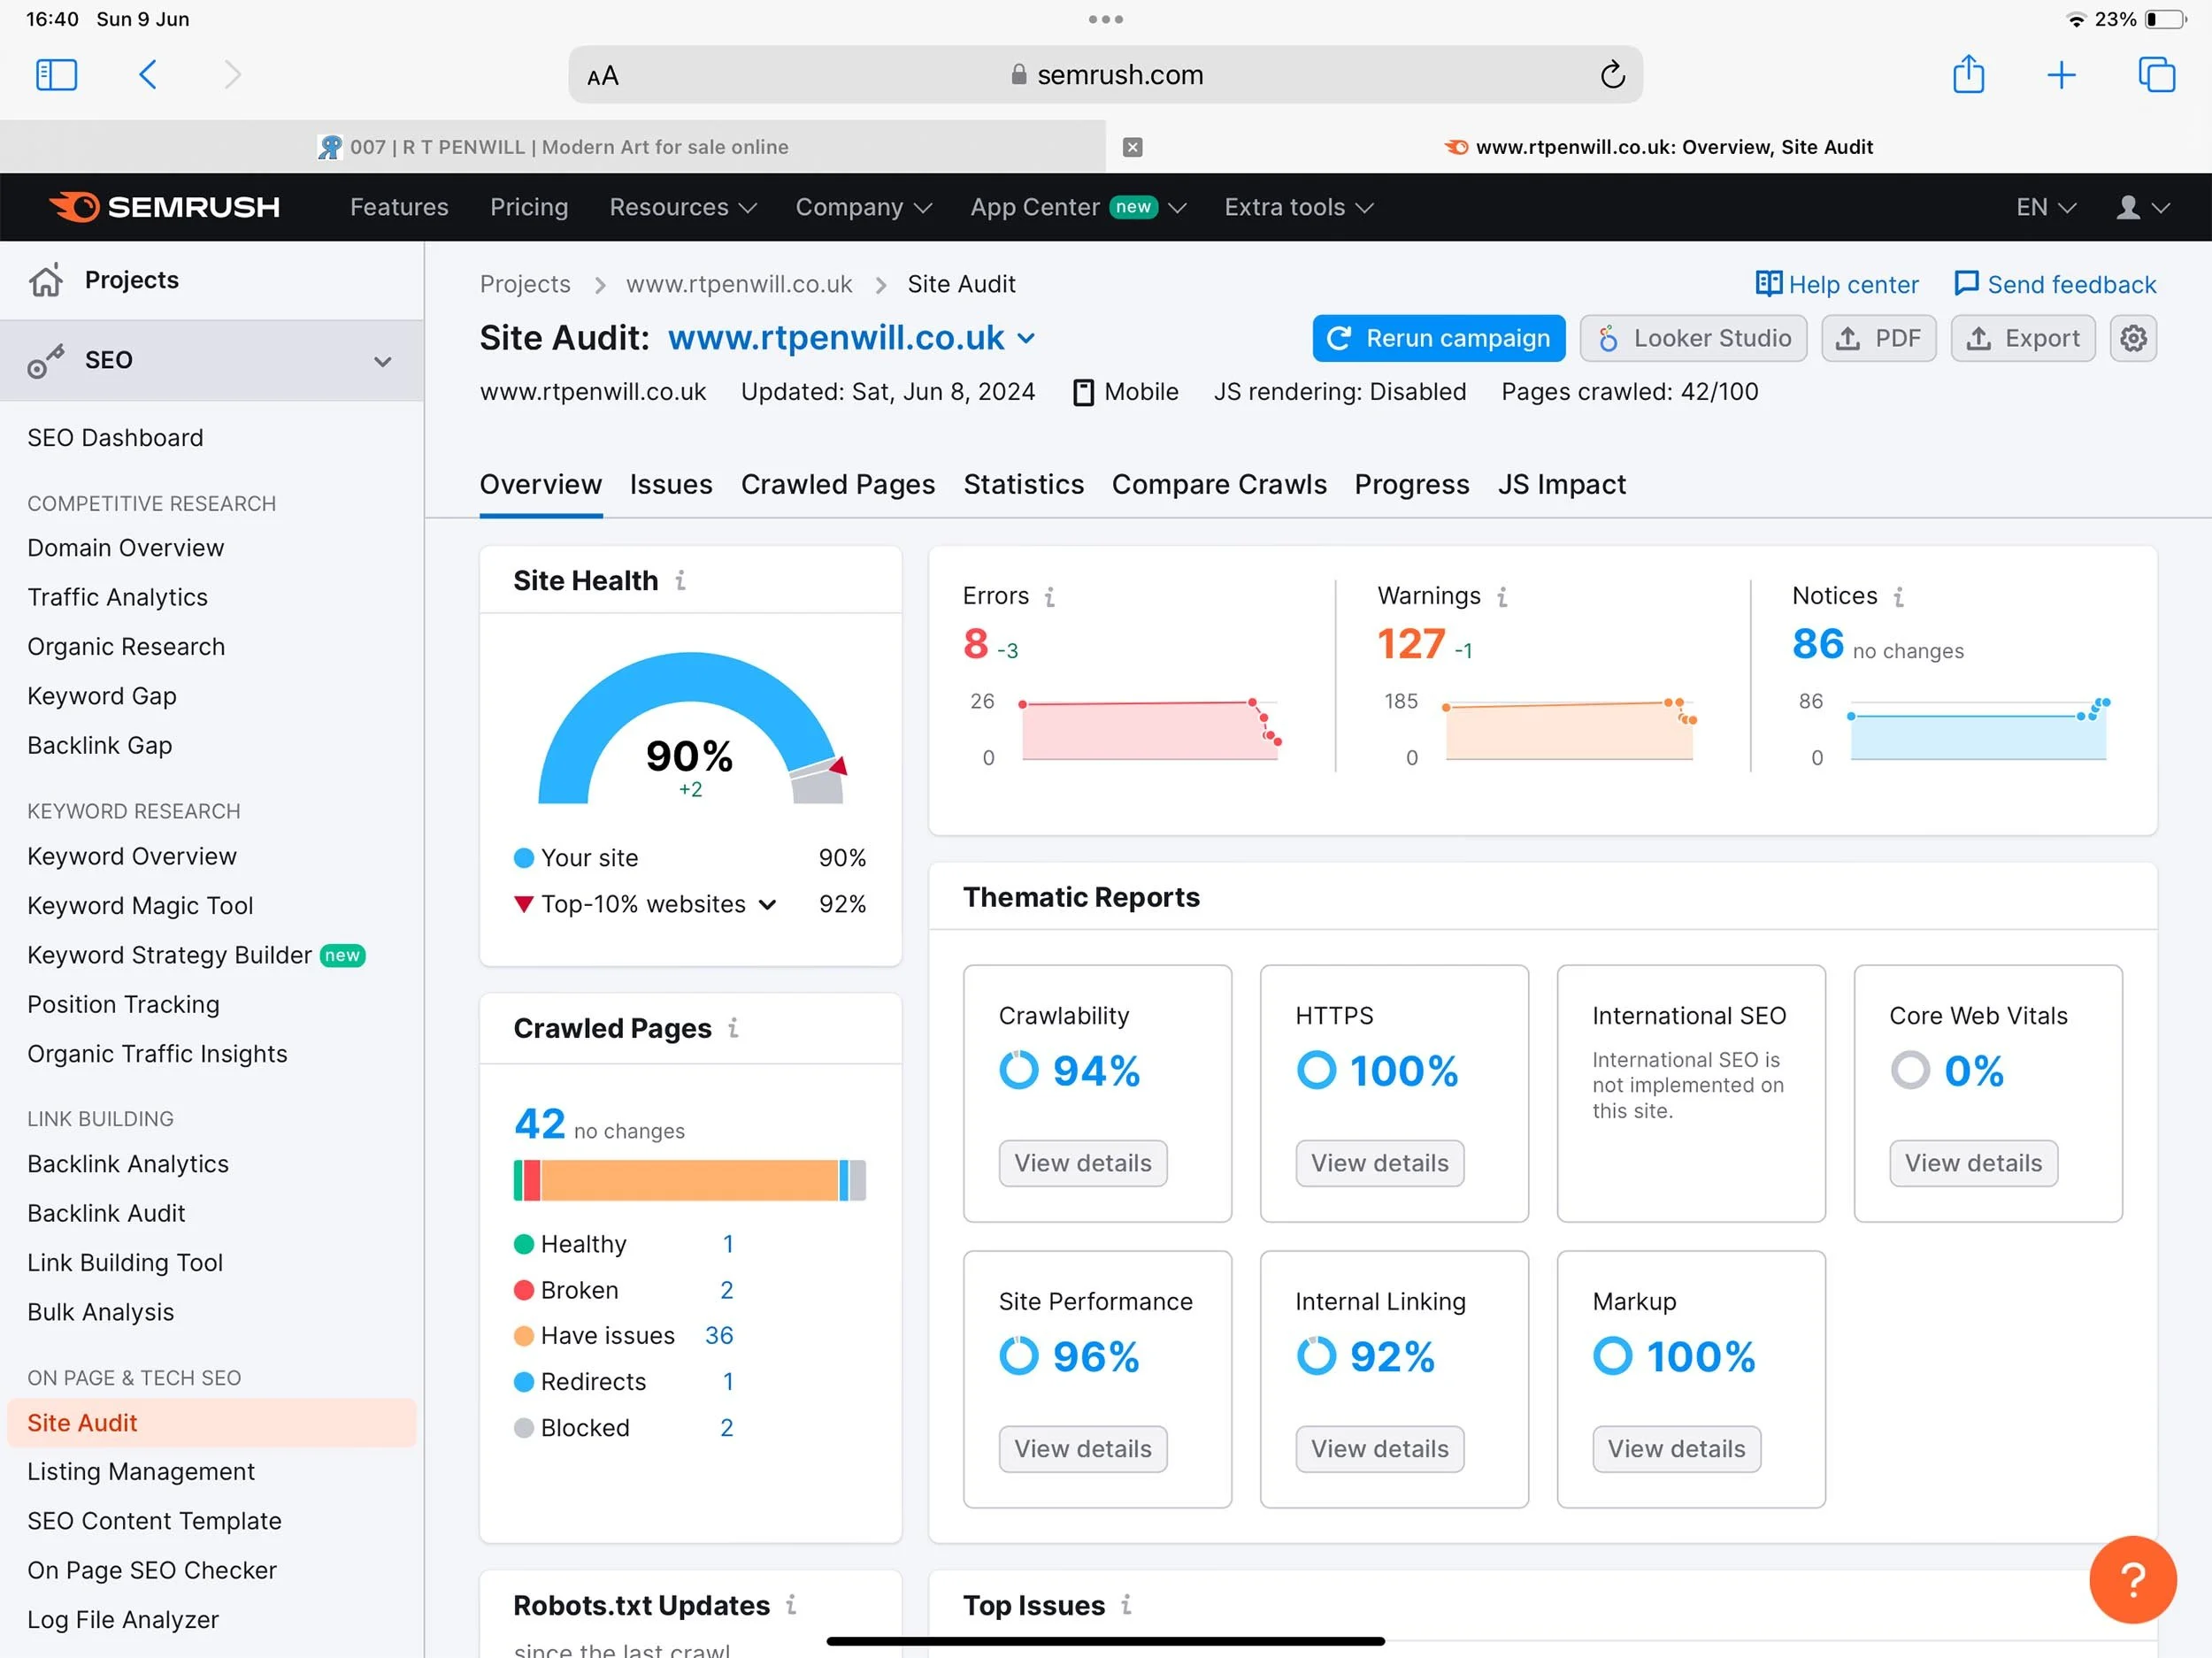Click the Rerun campaign button

click(x=1437, y=338)
